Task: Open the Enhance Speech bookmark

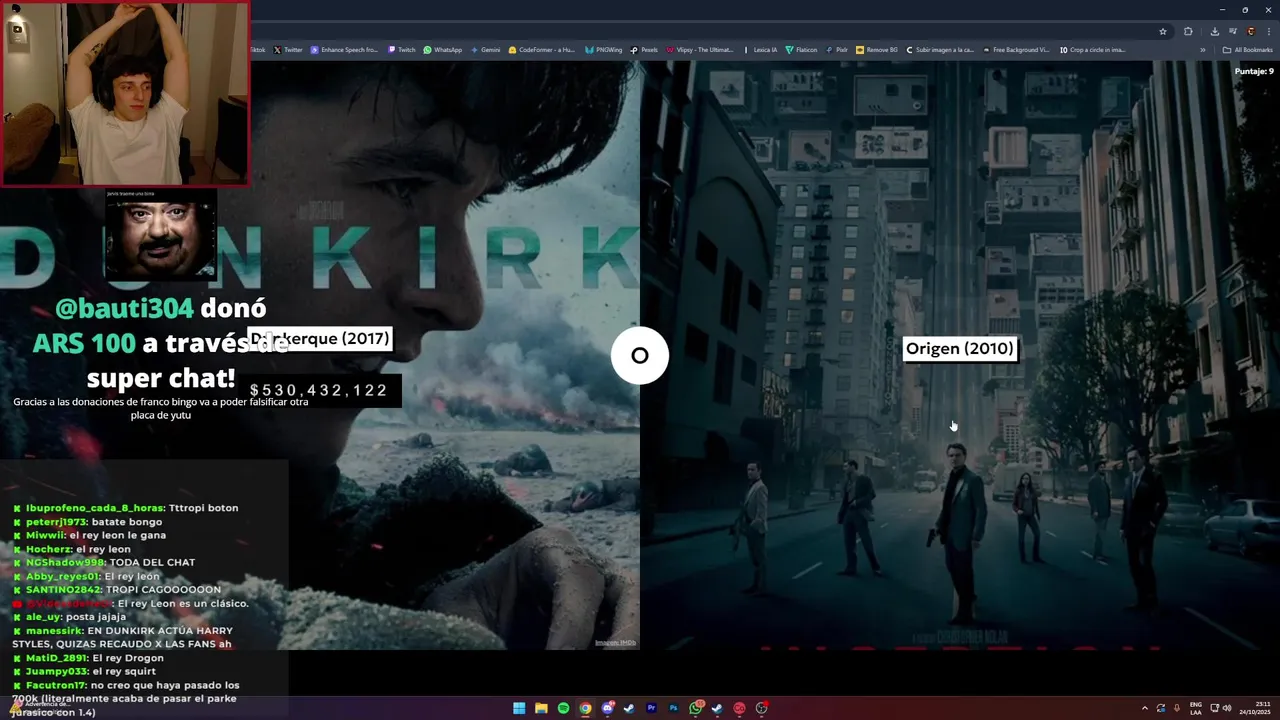Action: [x=344, y=50]
